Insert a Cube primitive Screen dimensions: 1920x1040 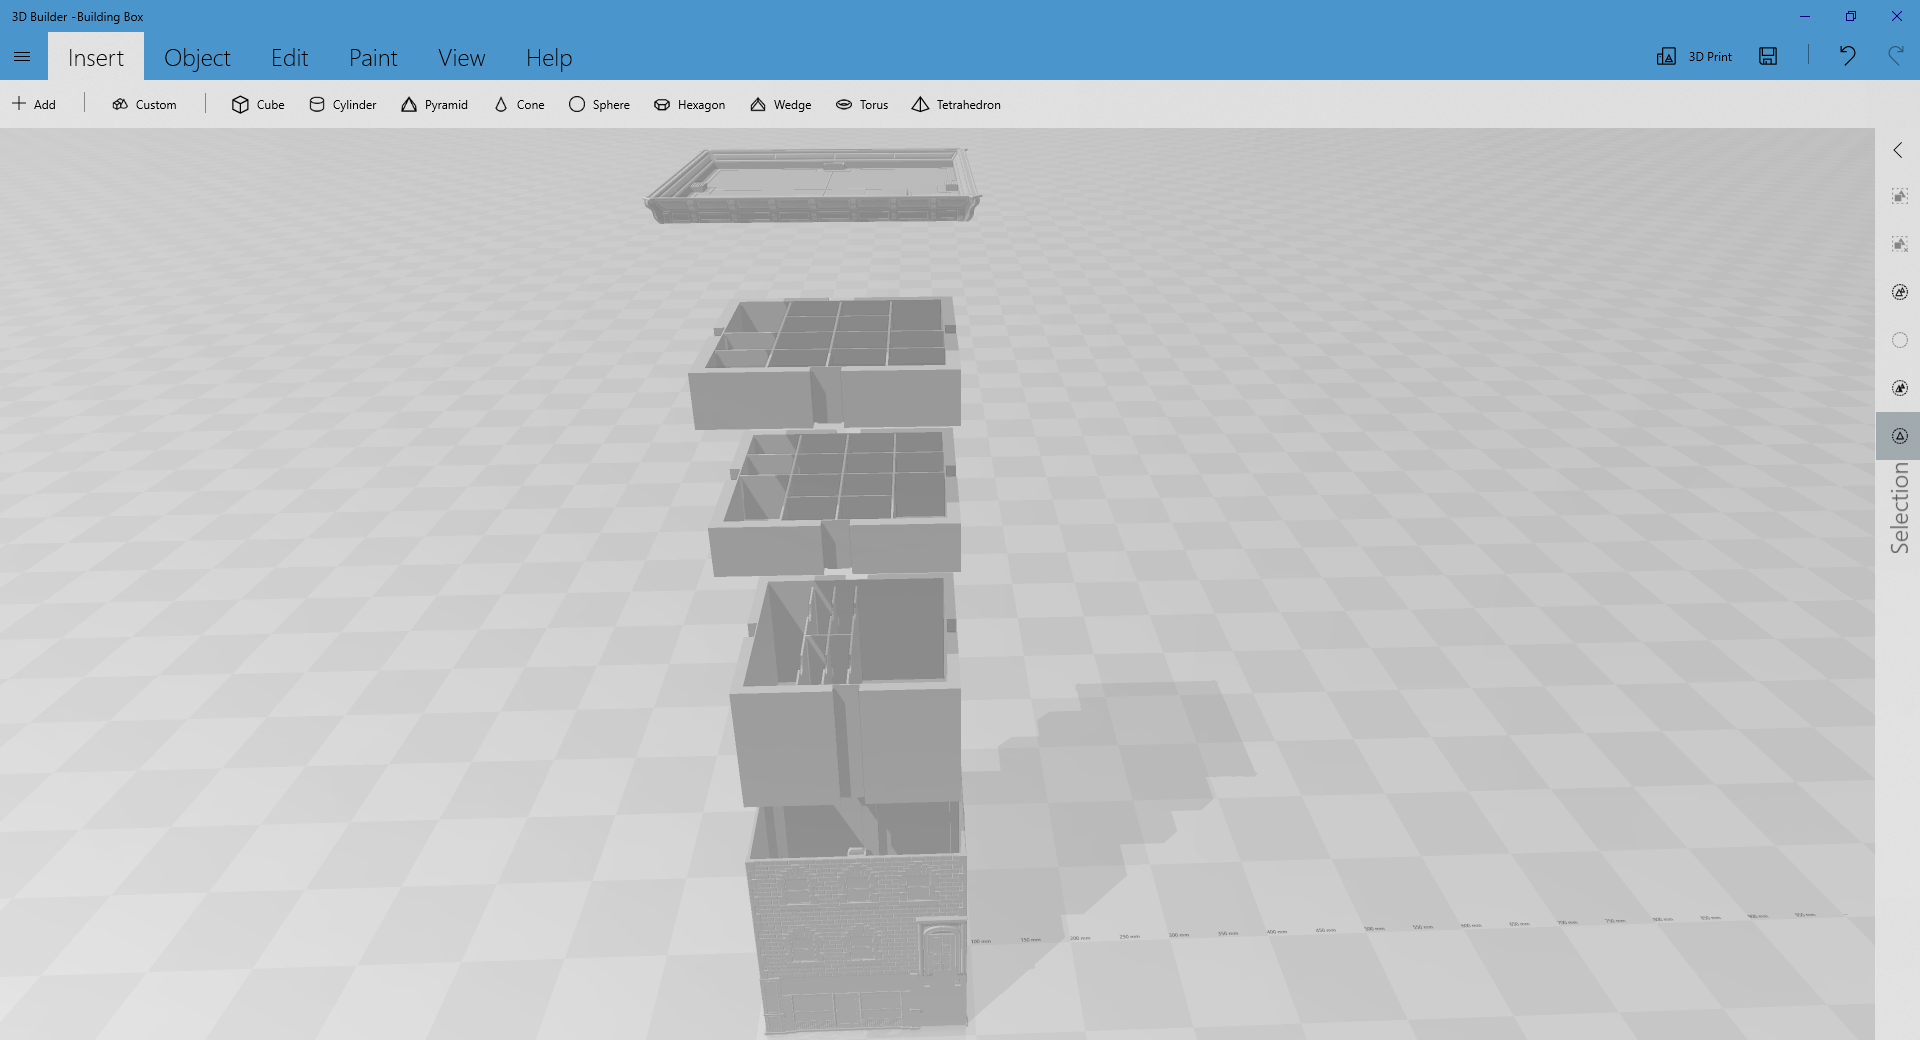tap(258, 104)
